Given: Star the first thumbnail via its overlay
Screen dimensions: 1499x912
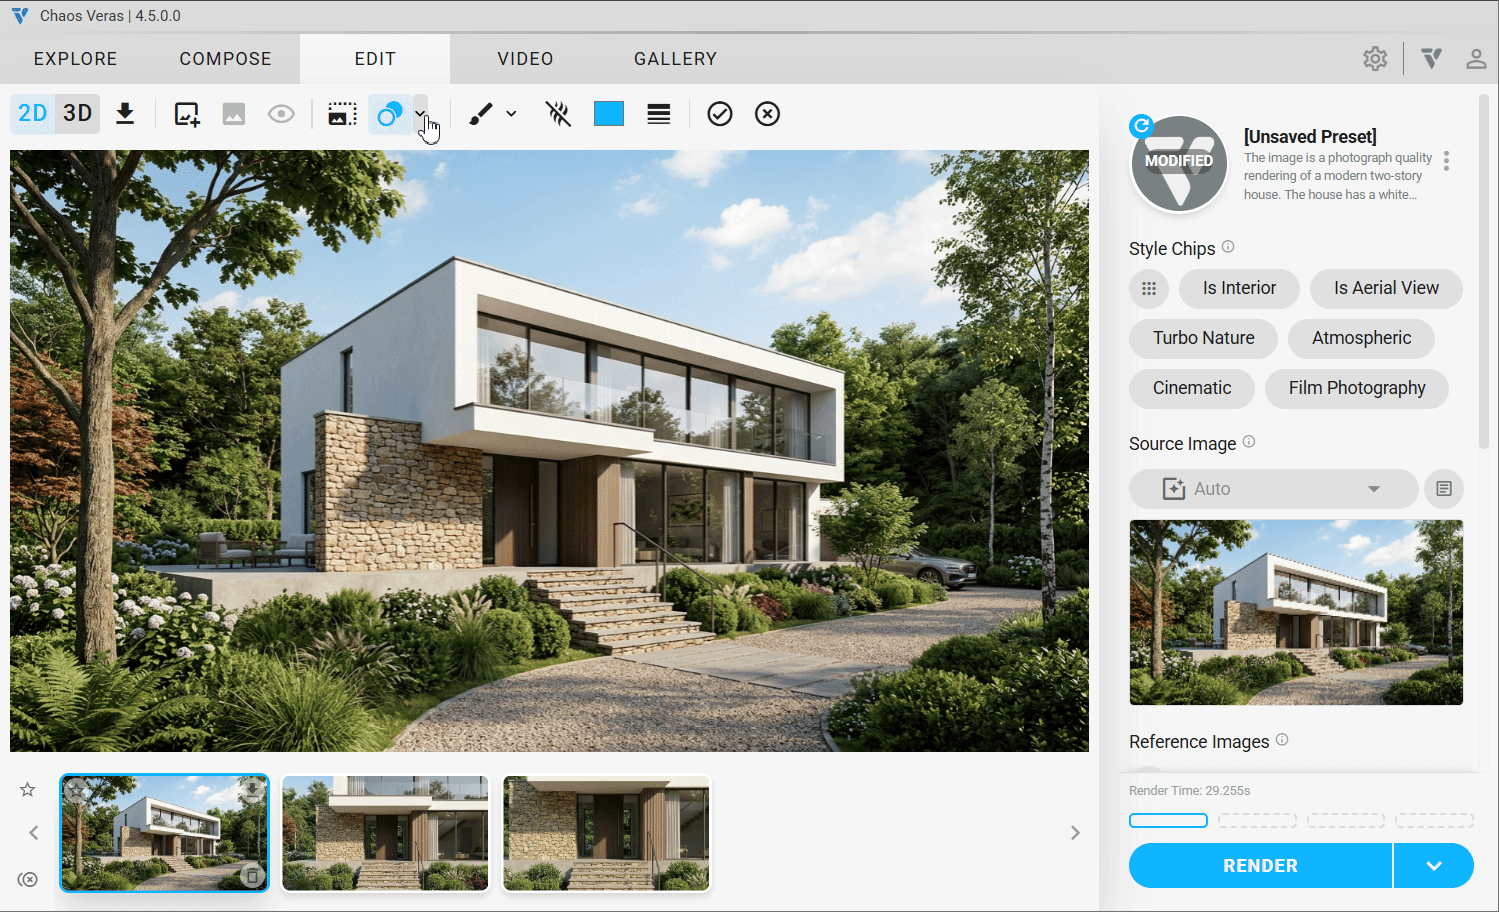Looking at the screenshot, I should click(76, 789).
